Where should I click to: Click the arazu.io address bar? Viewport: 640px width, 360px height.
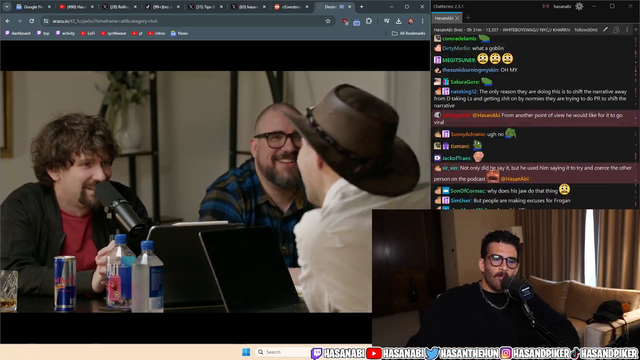[x=188, y=21]
